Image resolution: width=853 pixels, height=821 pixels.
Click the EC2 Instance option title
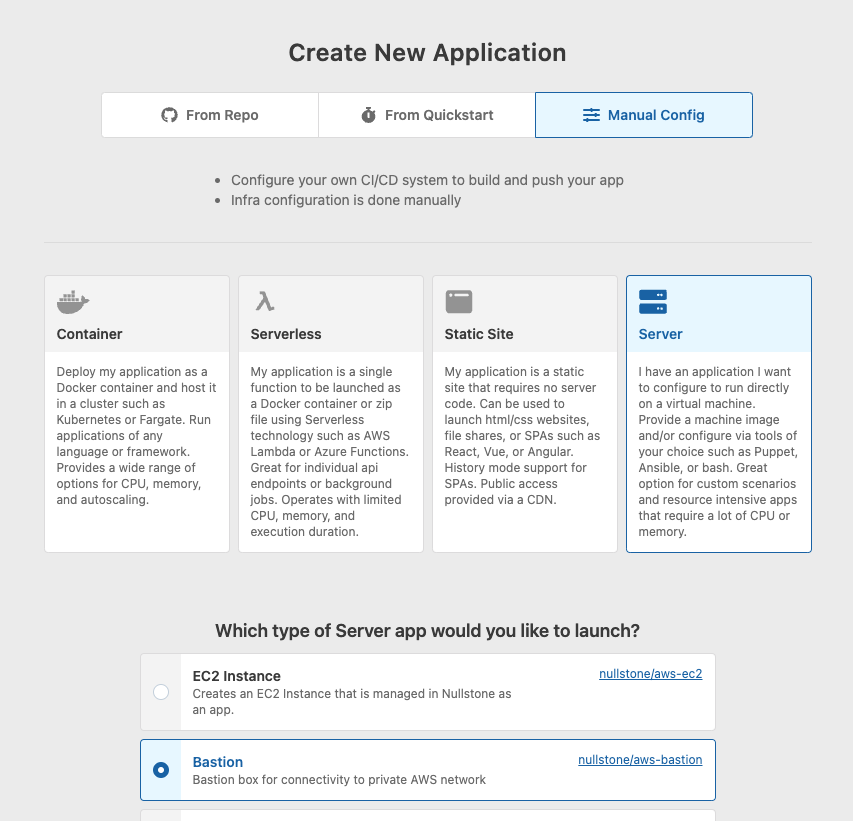[x=236, y=676]
